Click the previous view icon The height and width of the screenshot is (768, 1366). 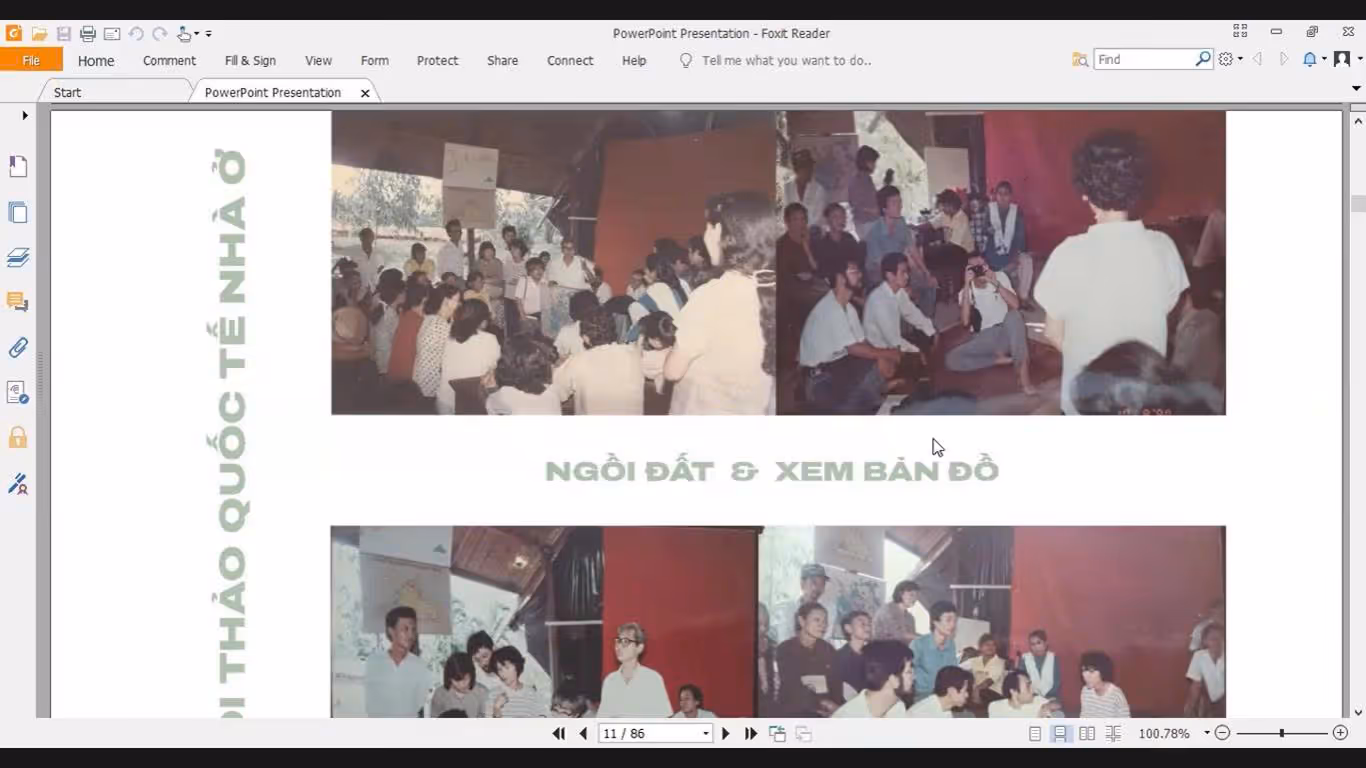pos(777,734)
